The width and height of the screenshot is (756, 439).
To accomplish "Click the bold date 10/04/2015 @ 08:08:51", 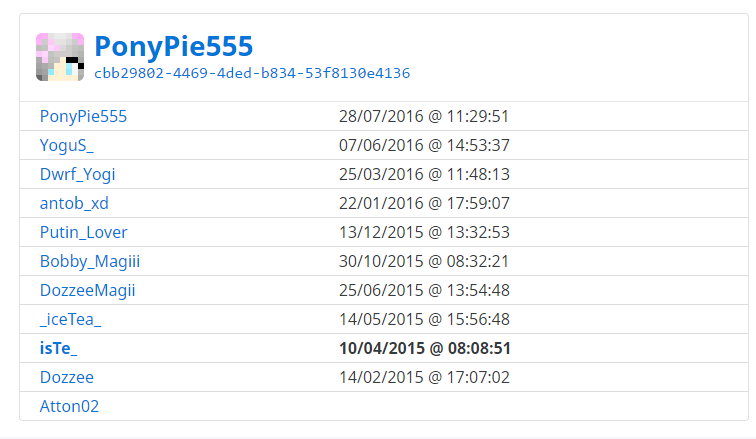I will [x=425, y=348].
